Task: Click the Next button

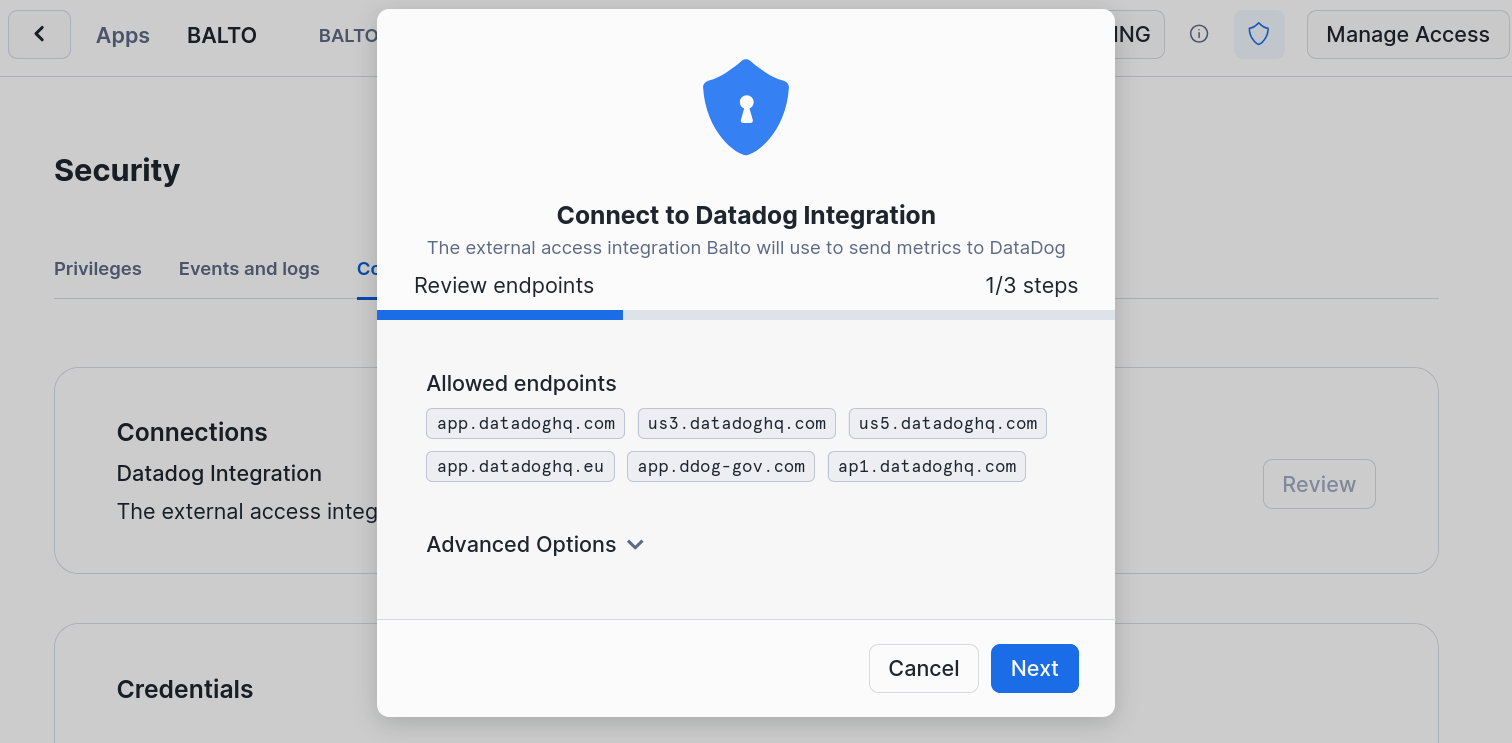Action: click(x=1035, y=668)
